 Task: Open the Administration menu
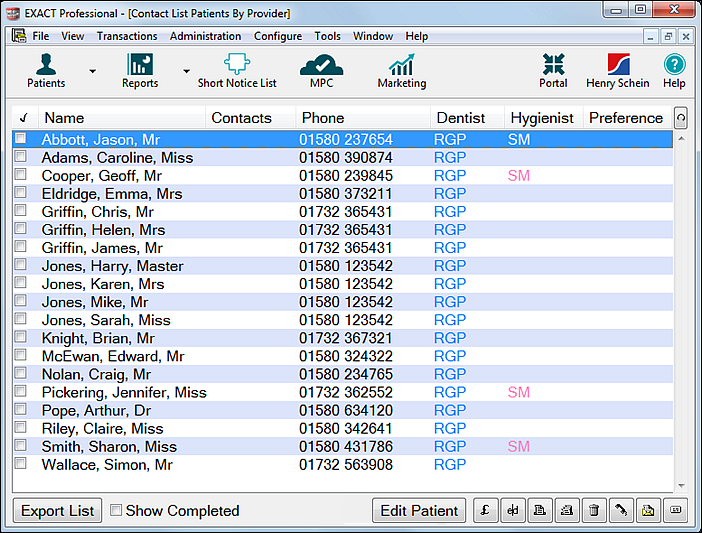click(x=205, y=36)
